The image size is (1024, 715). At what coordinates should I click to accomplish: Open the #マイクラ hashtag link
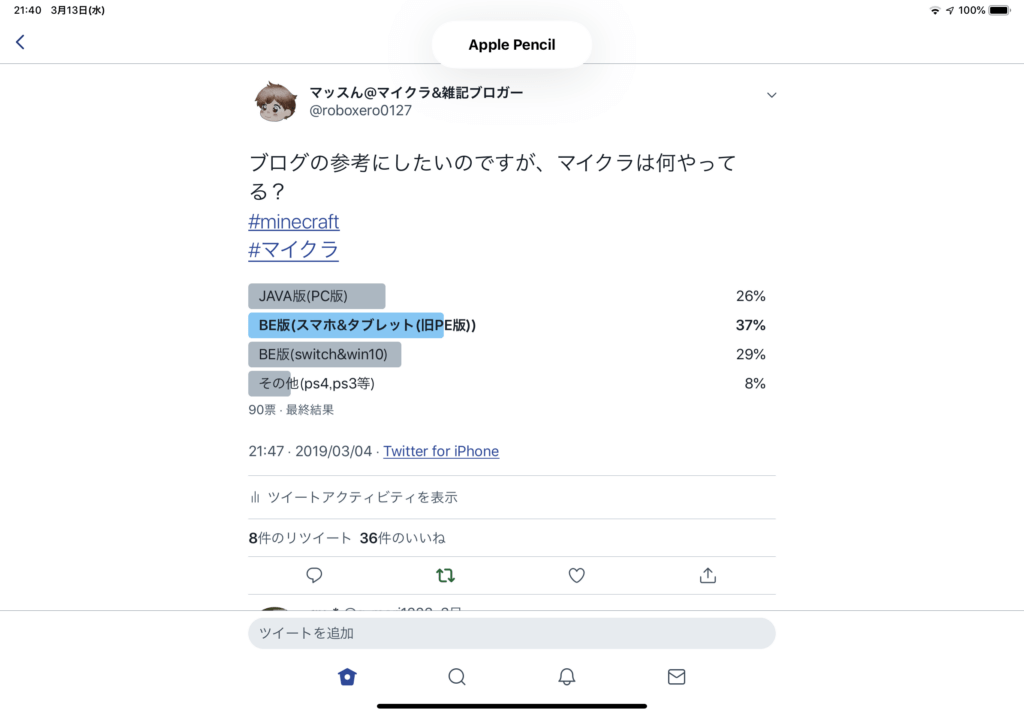[294, 250]
